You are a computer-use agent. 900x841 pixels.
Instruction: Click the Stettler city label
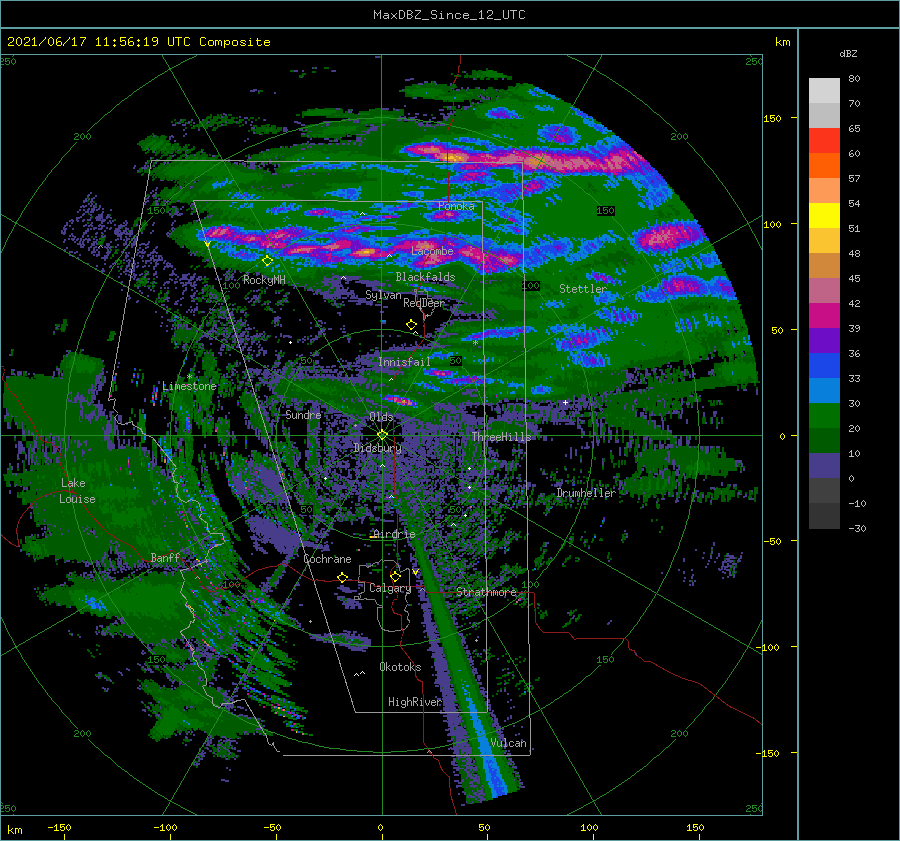583,289
